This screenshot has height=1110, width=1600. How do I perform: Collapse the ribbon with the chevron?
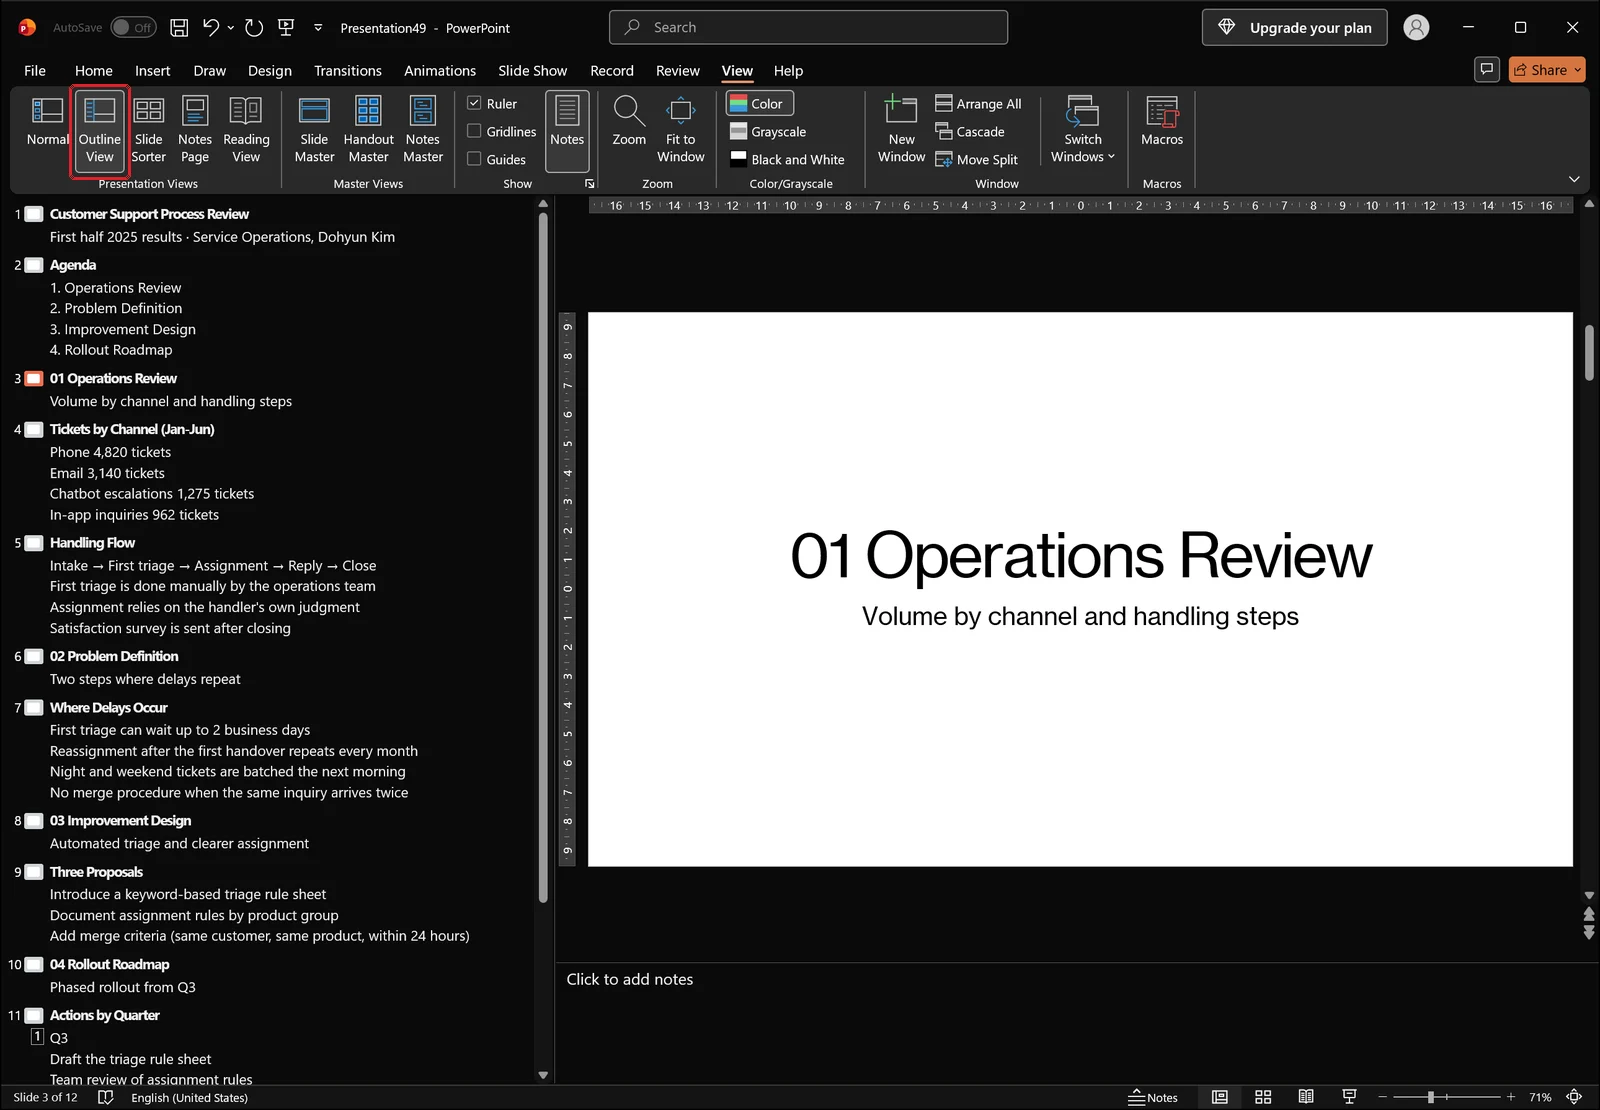point(1574,179)
